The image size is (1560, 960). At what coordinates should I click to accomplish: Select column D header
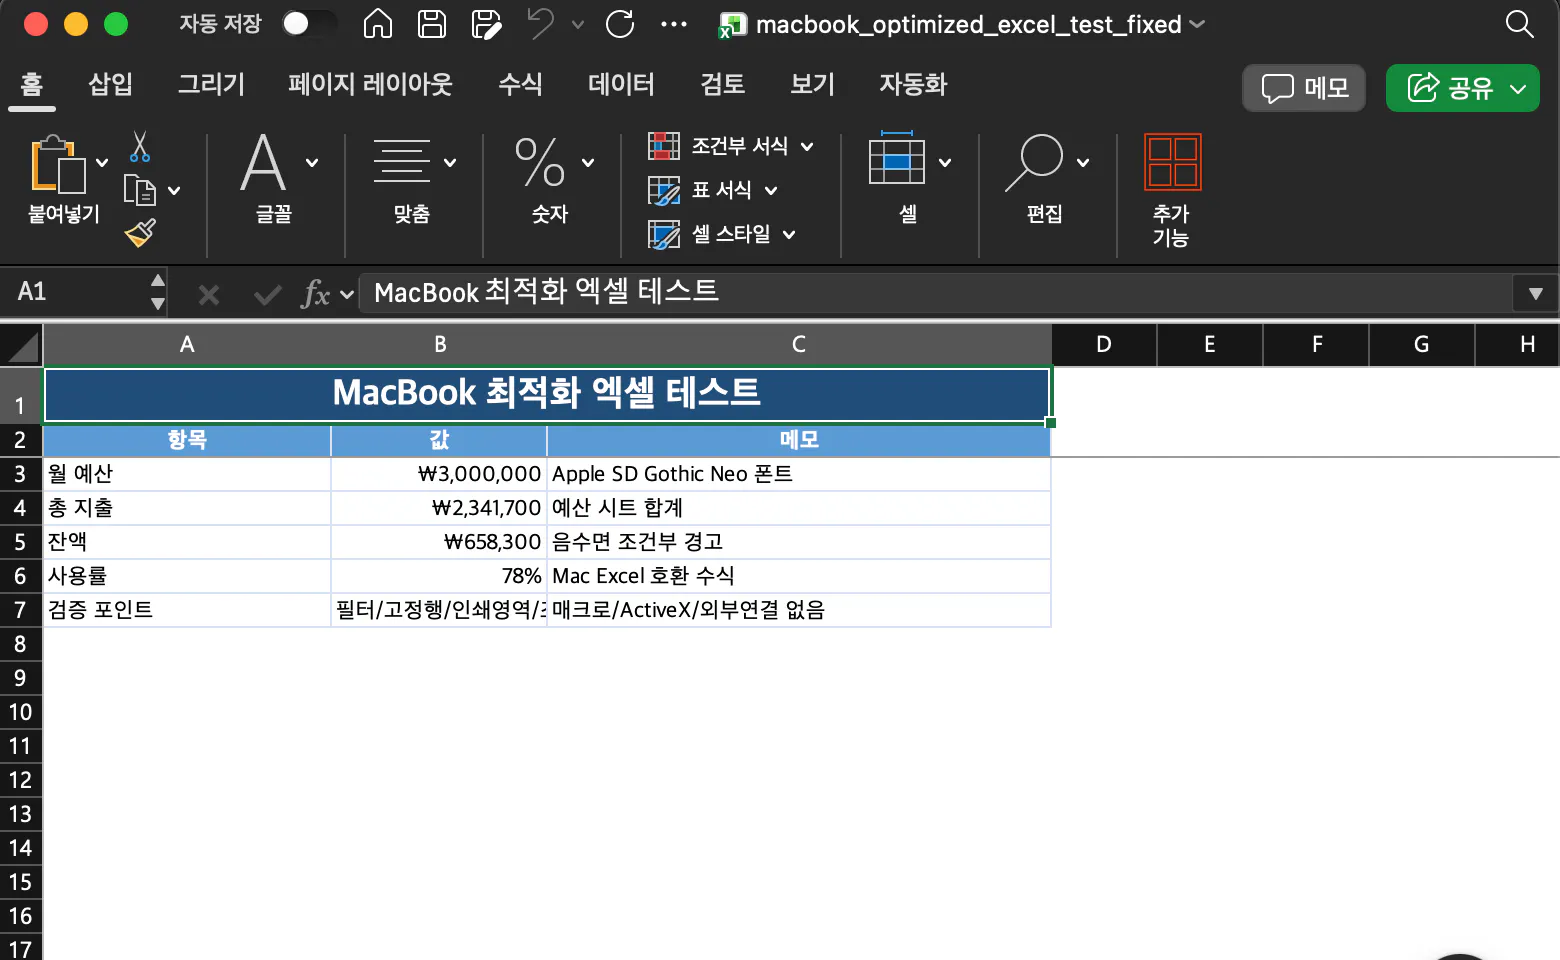tap(1104, 345)
